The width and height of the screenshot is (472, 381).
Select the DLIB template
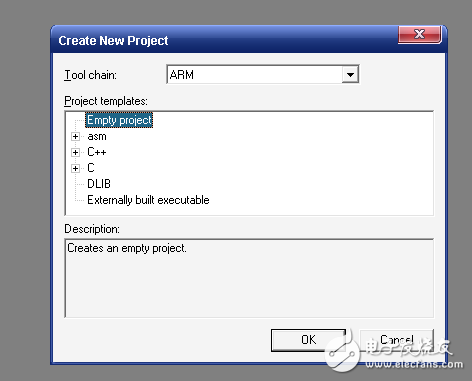click(x=99, y=184)
